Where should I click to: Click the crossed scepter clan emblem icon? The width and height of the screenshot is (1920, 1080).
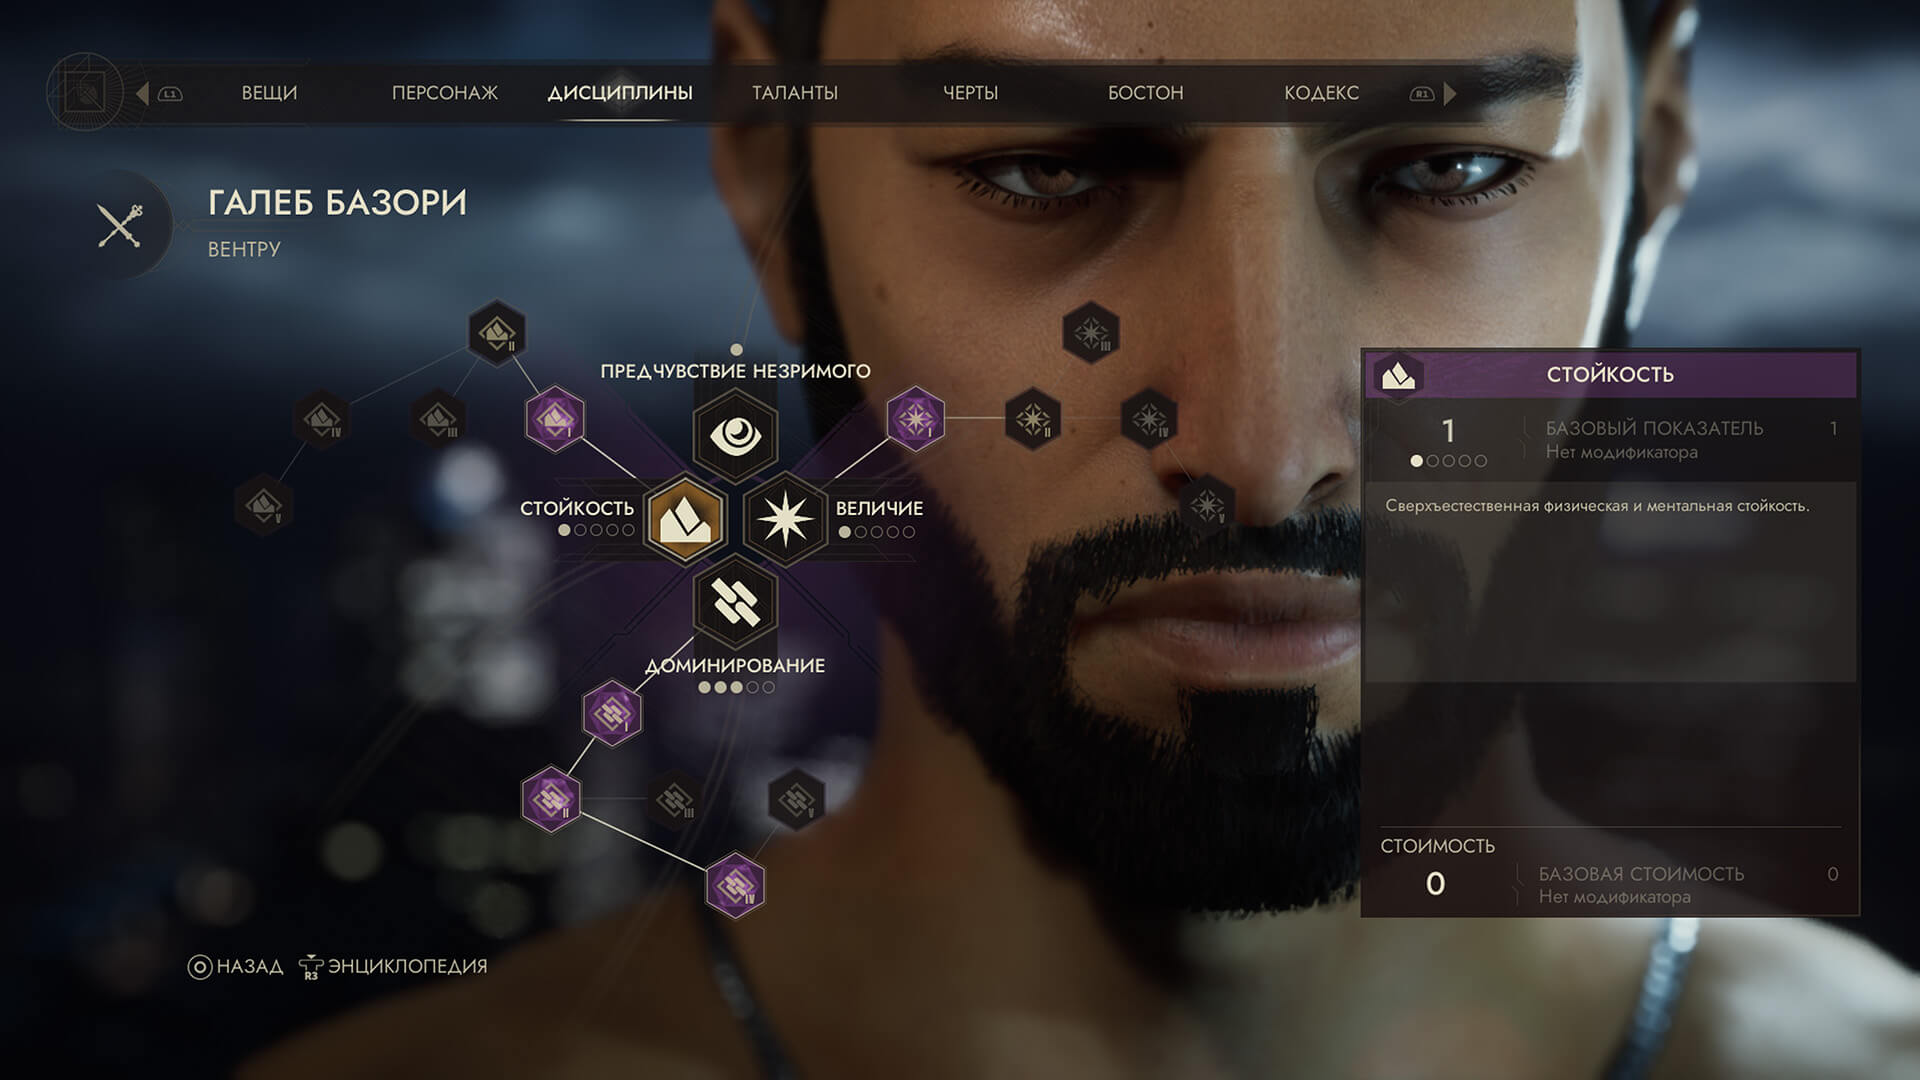121,226
